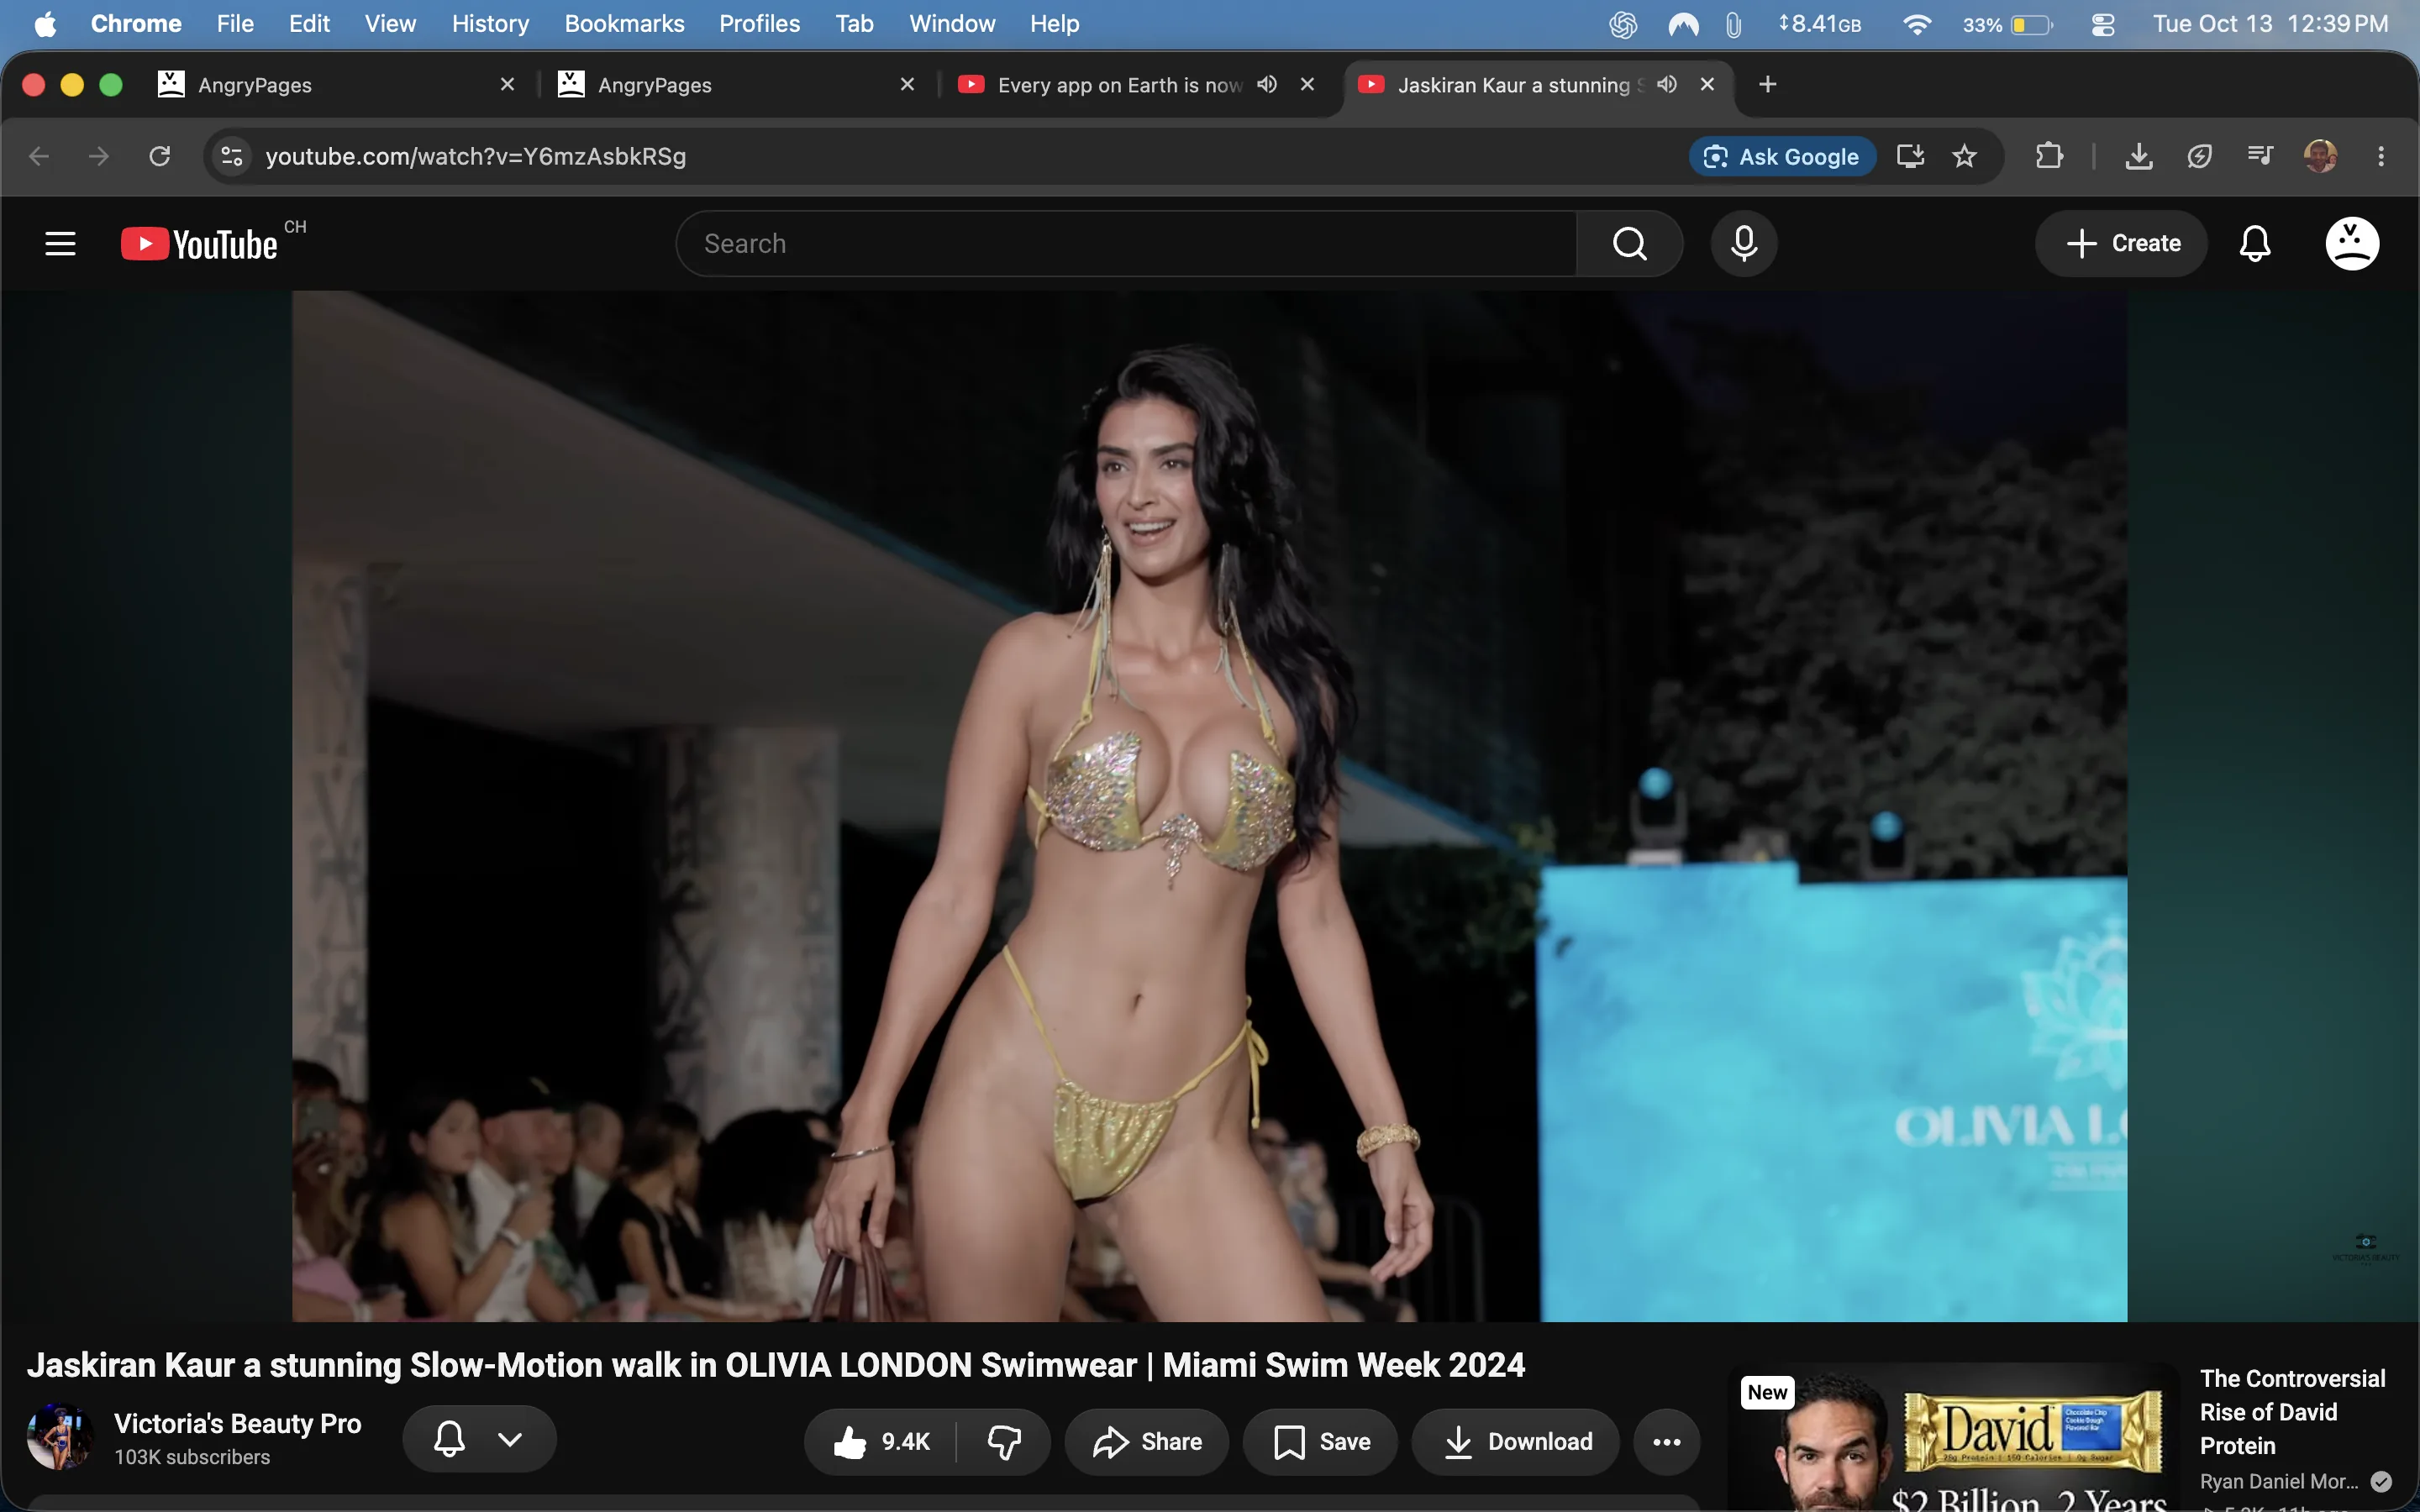Open macOS Control Center
2420x1512 pixels.
(x=2102, y=24)
